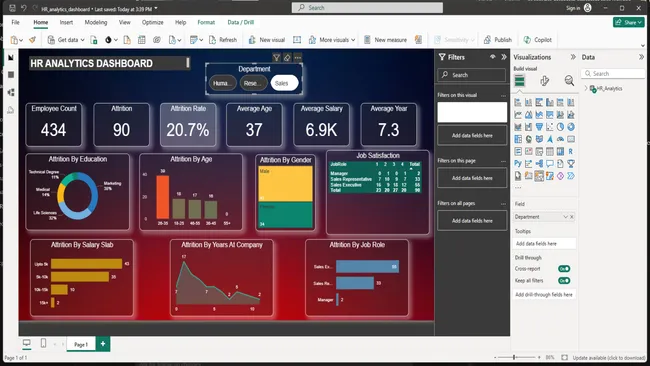Screen dimensions: 650x366
Task: Click the top search box
Action: pos(367,7)
